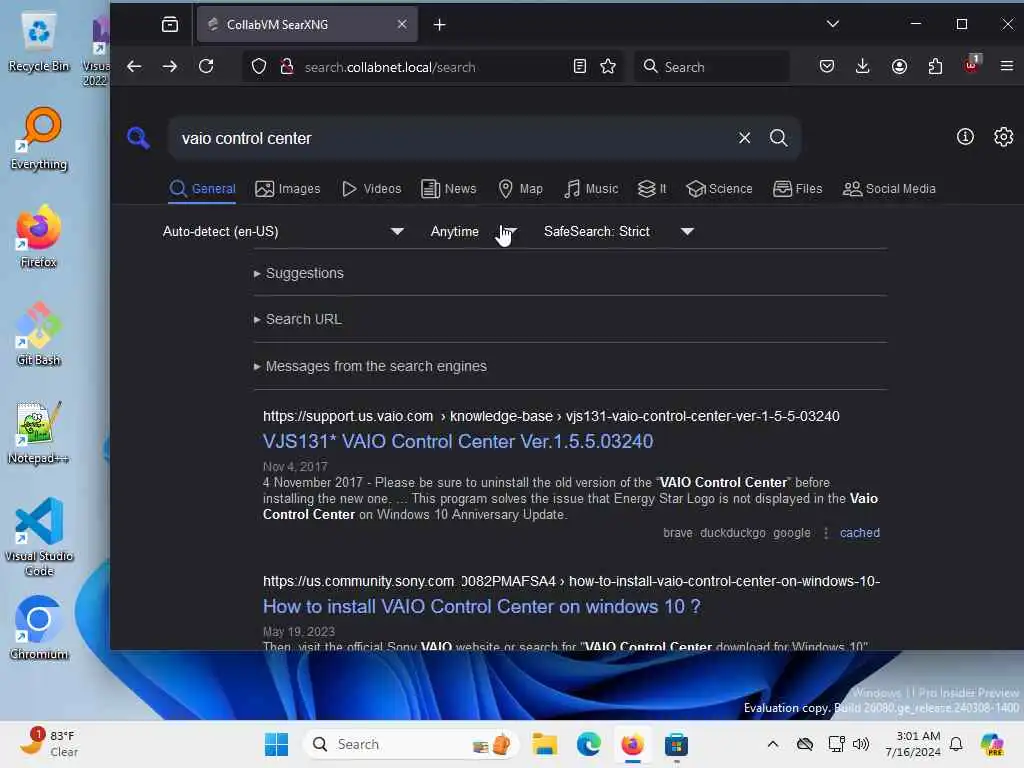
Task: Open the SafeSearch: Strict dropdown
Action: (x=618, y=231)
